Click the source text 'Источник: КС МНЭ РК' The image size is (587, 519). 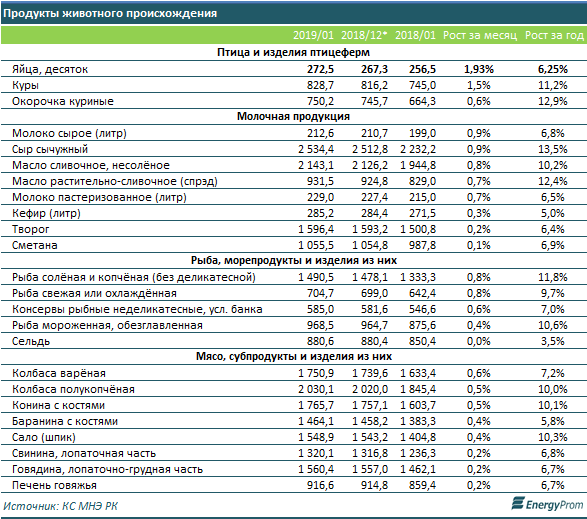[x=60, y=506]
